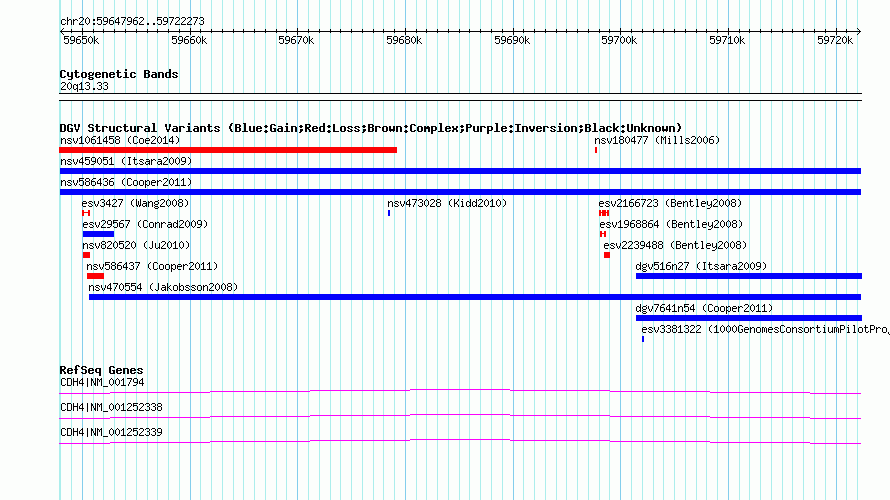Click the blue nsv459051 gain bar
890x500 pixels.
click(x=460, y=171)
